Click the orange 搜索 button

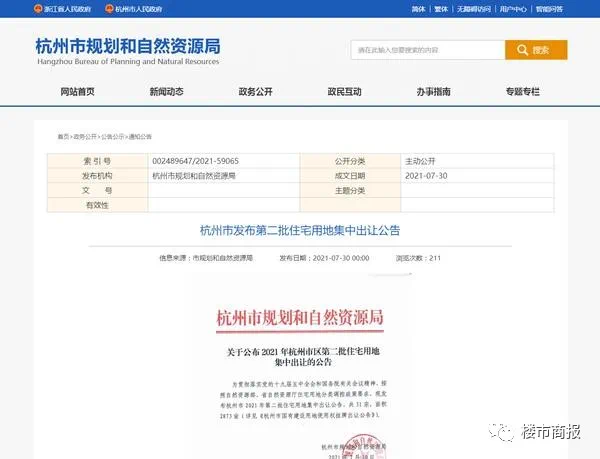tap(536, 50)
